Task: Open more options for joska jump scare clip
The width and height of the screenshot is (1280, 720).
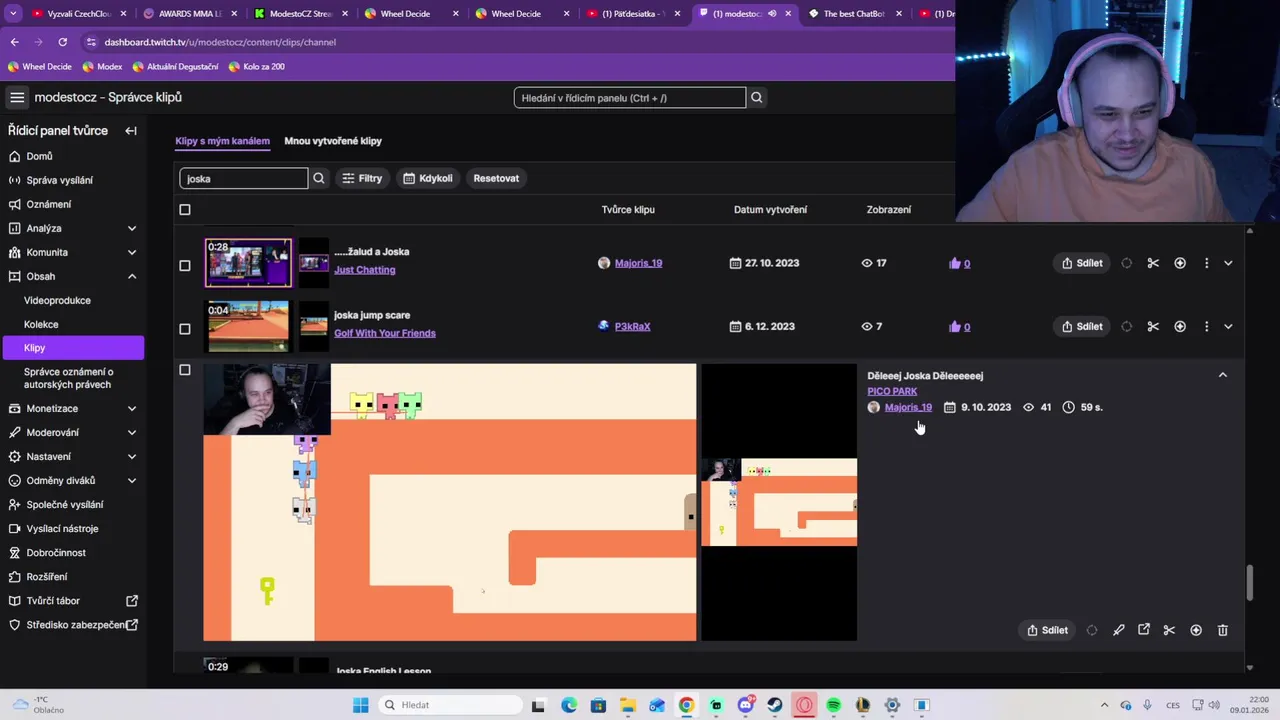Action: tap(1206, 326)
